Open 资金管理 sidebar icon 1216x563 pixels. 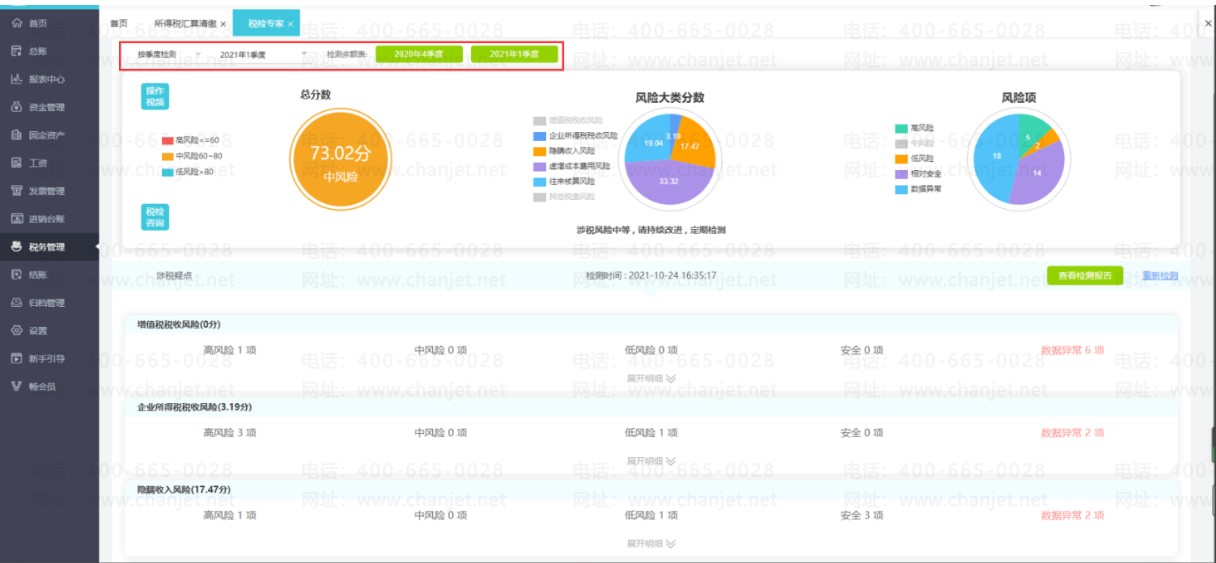pyautogui.click(x=17, y=106)
